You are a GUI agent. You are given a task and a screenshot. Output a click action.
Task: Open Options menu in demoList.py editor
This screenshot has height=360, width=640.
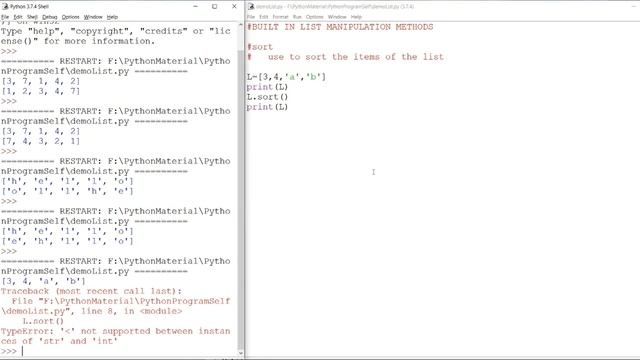coord(315,17)
